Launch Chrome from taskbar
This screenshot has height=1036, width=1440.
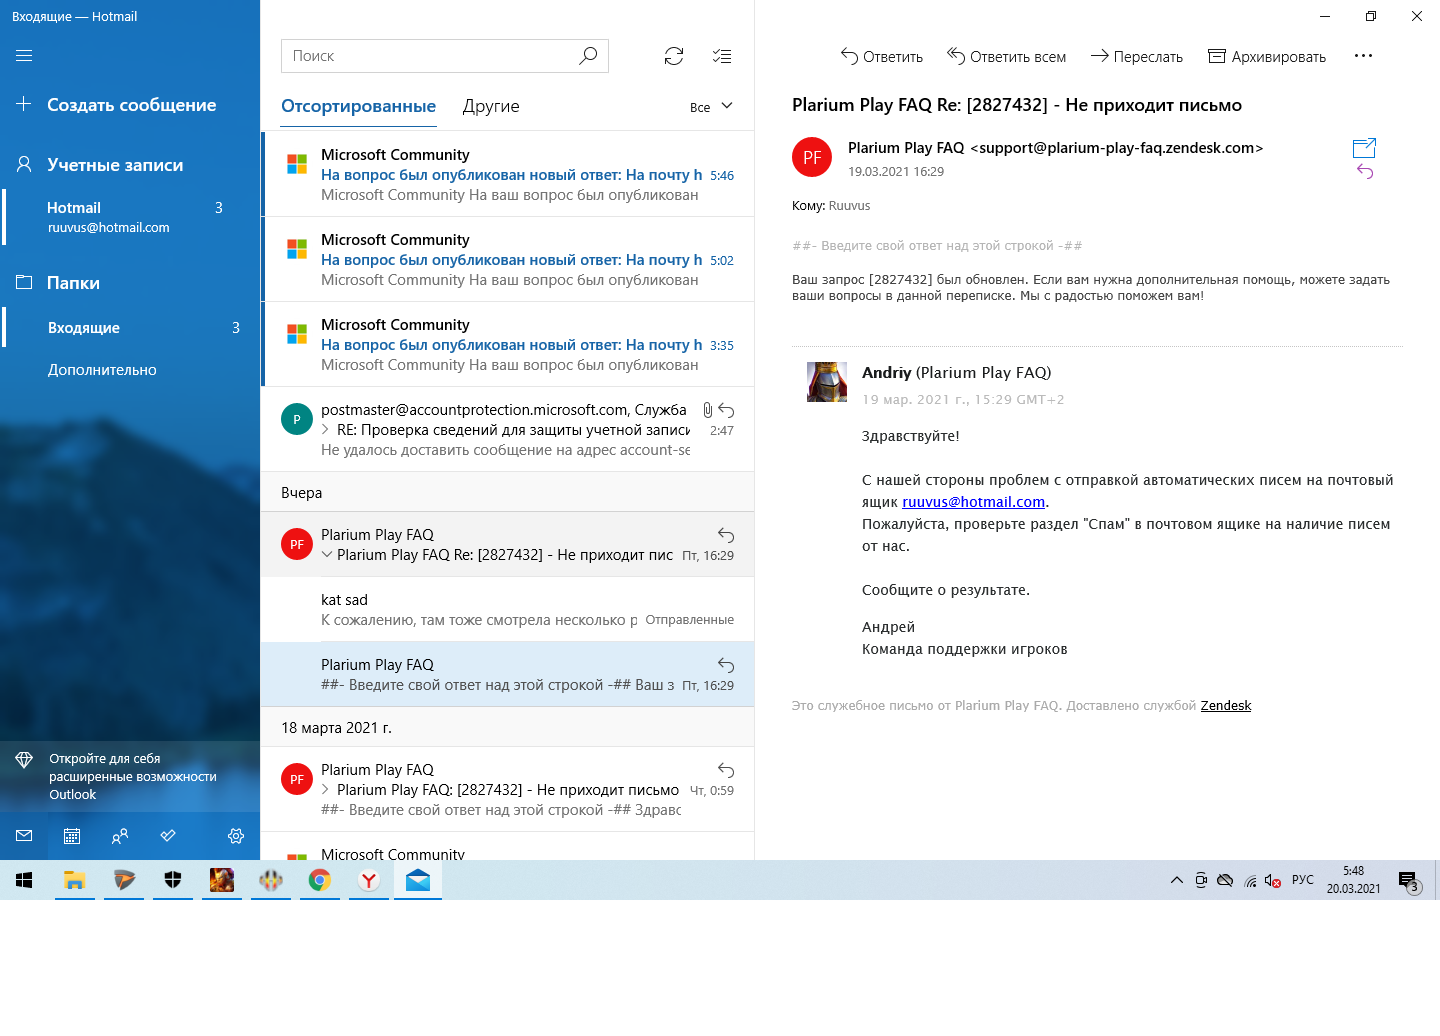click(320, 880)
